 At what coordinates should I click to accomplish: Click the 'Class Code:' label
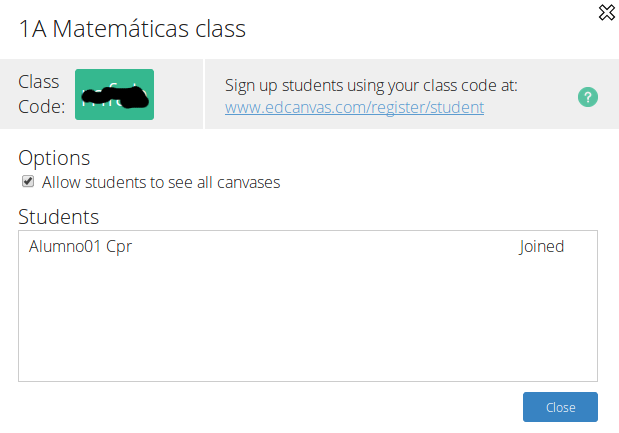pyautogui.click(x=41, y=94)
